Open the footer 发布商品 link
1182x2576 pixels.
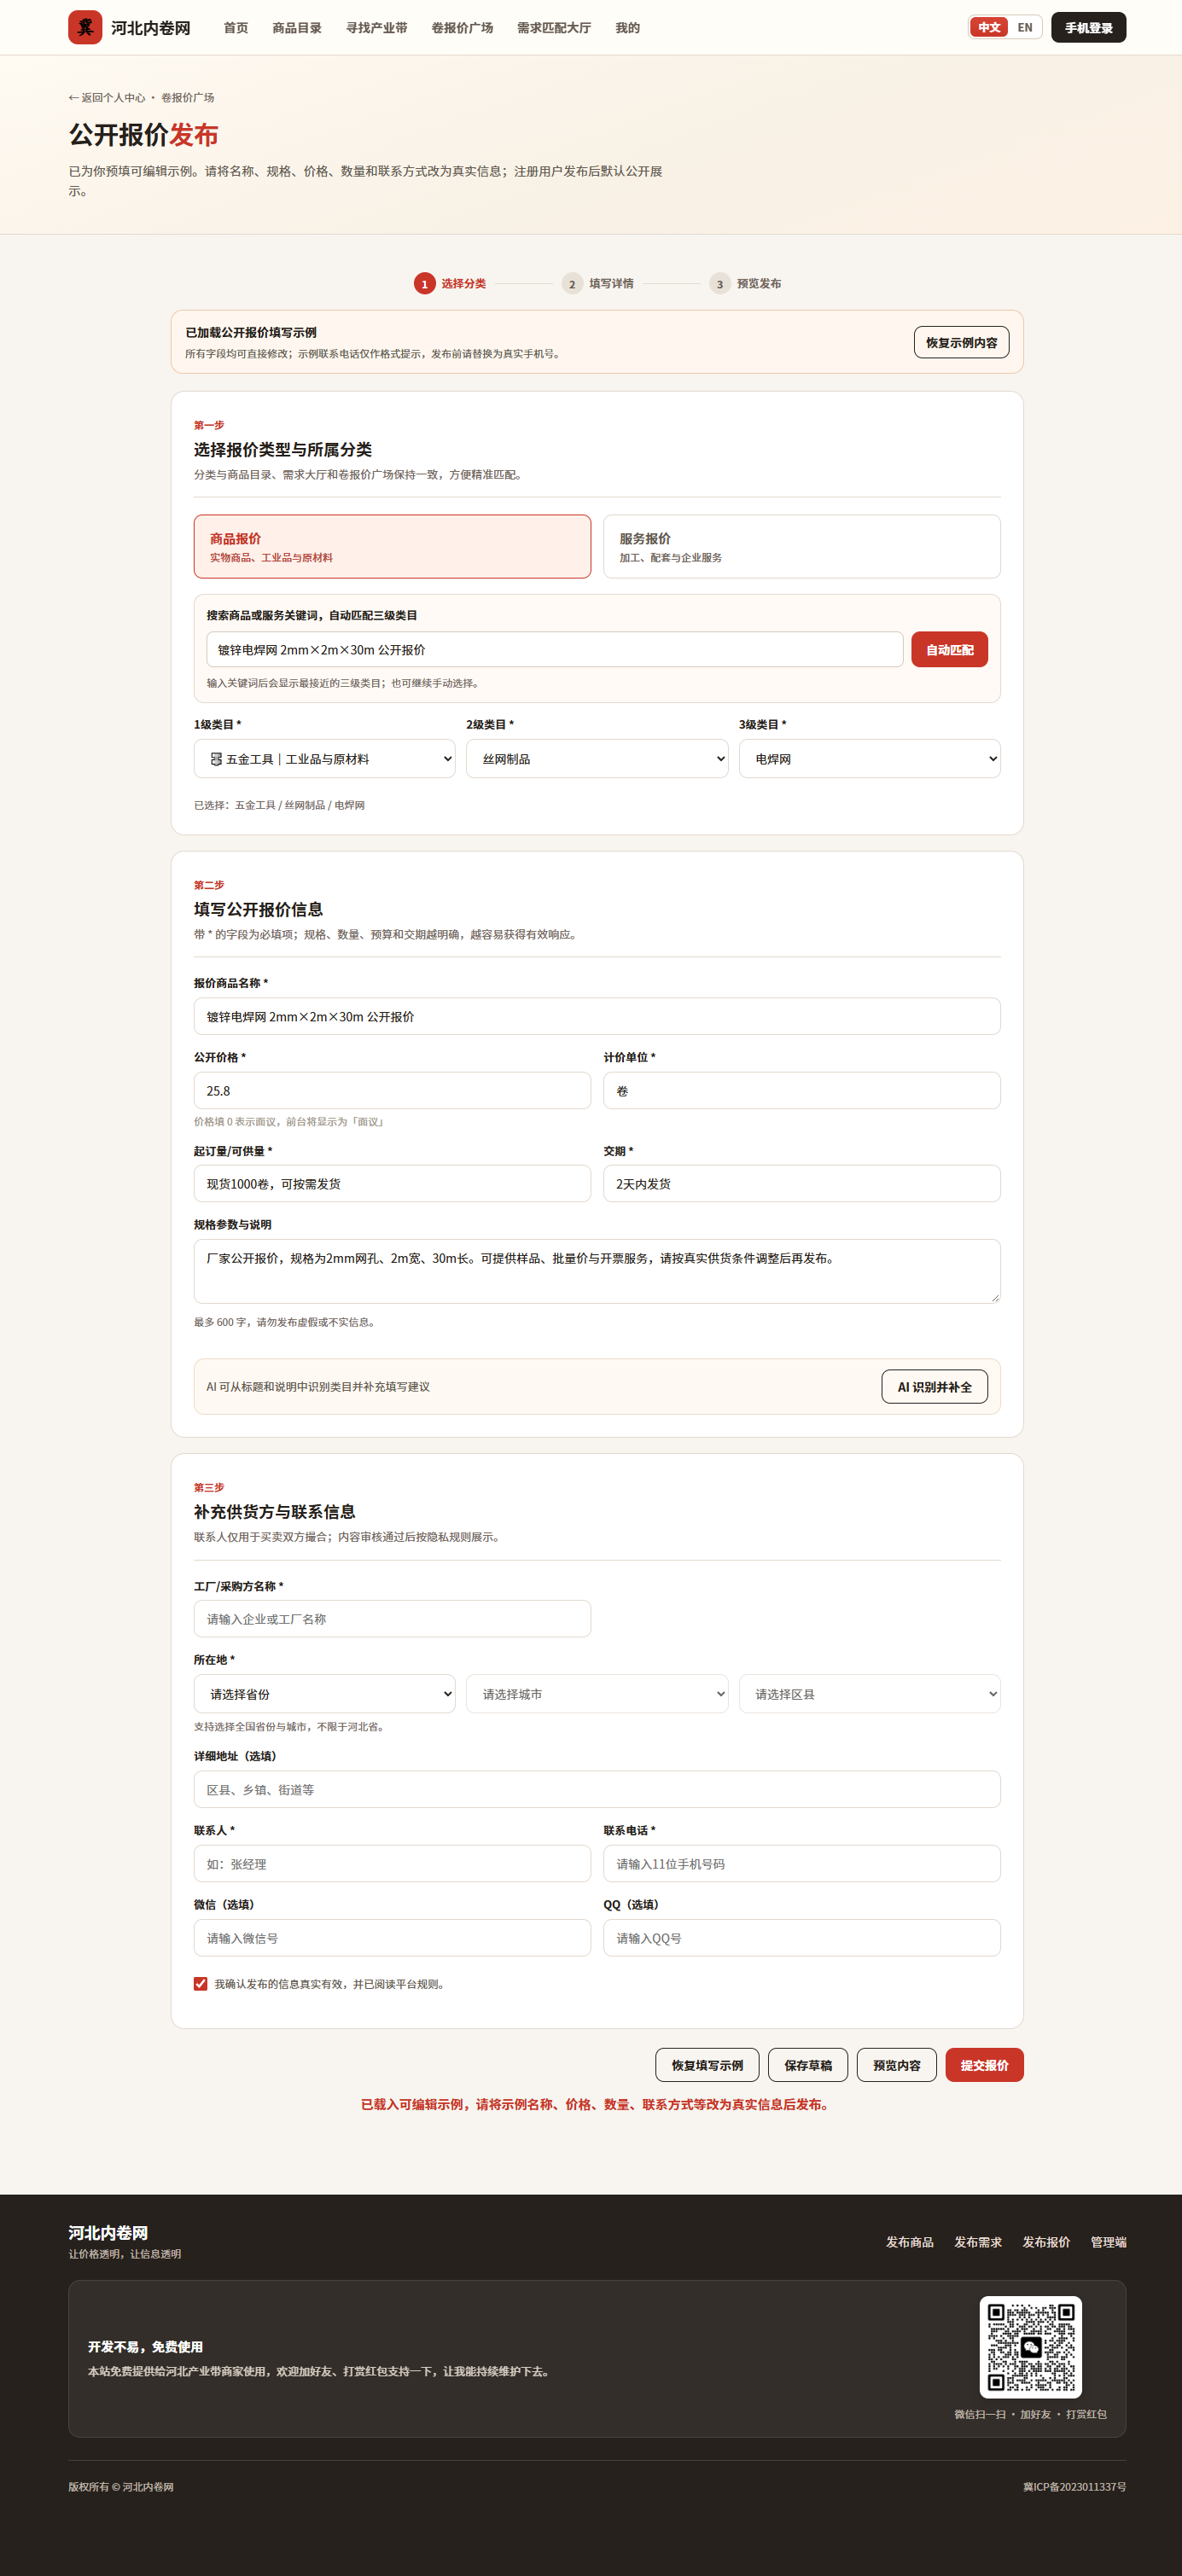tap(909, 2241)
